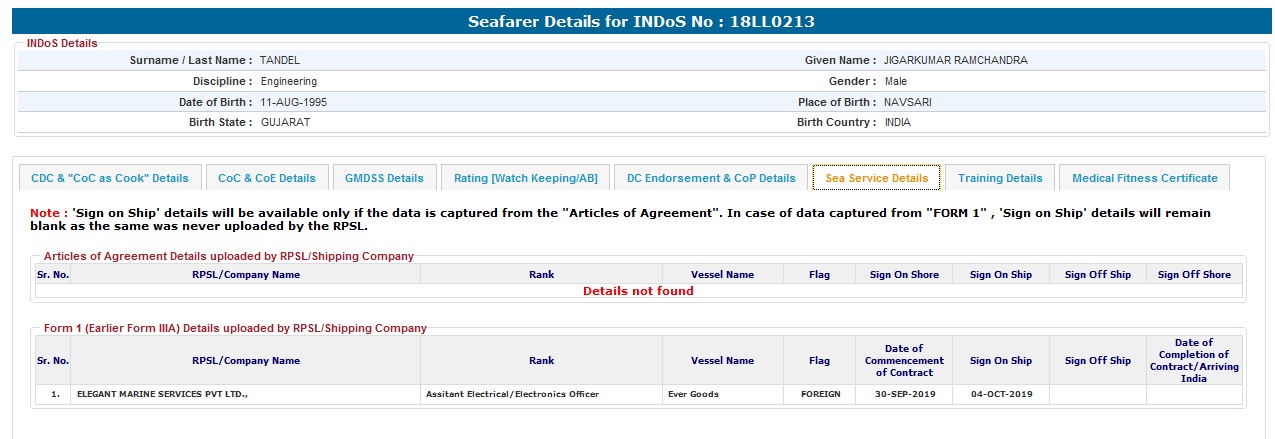Image resolution: width=1275 pixels, height=439 pixels.
Task: Click the given name JIGARKUMAR RAMCHANDRA value
Action: point(955,60)
